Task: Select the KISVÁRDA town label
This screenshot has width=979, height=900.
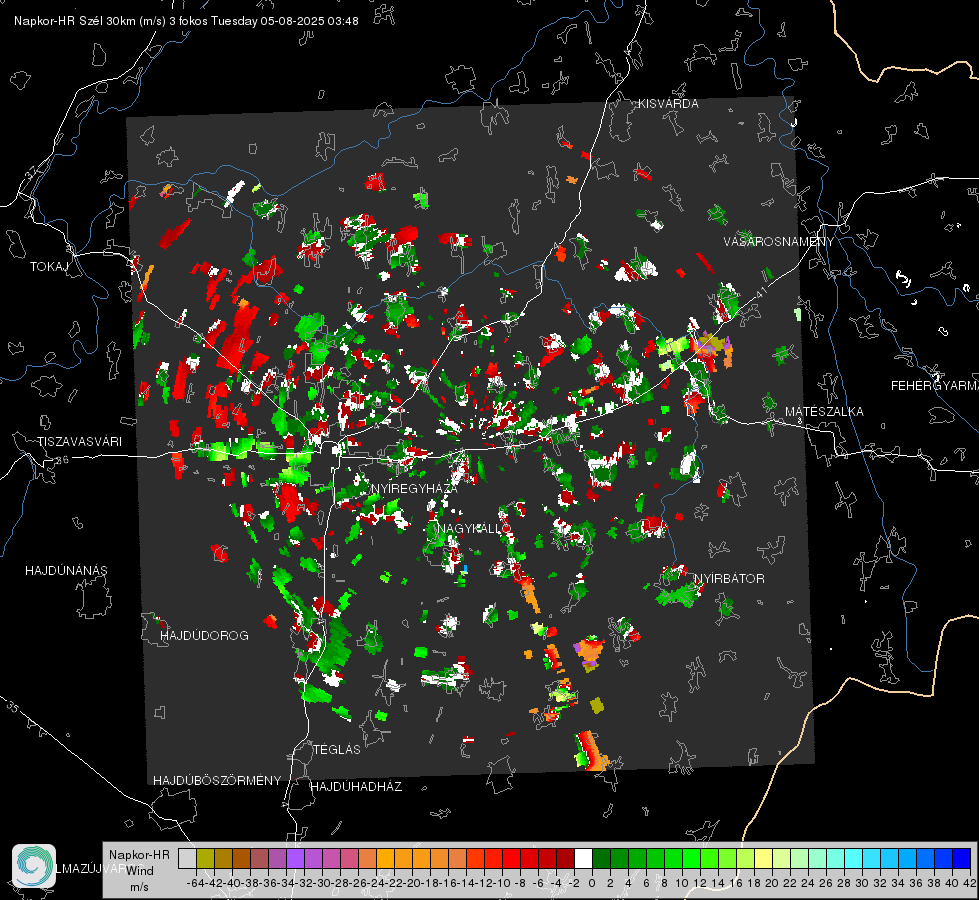Action: coord(668,104)
